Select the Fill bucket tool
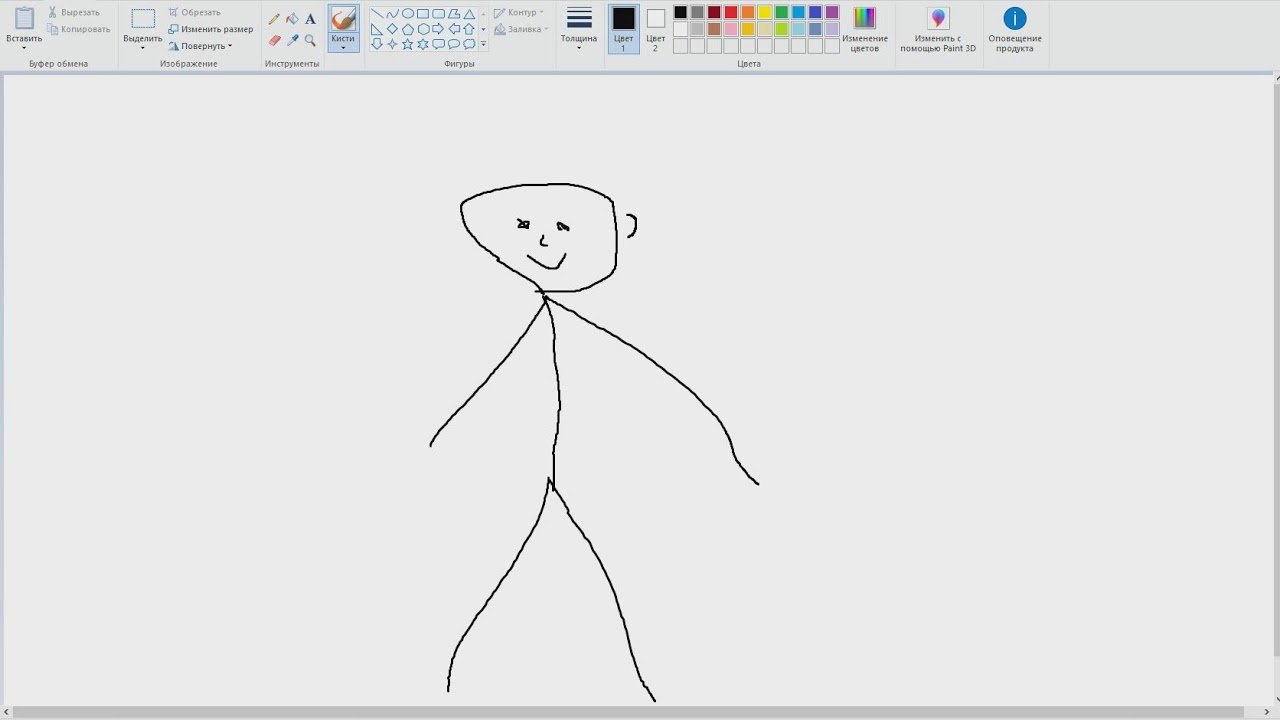This screenshot has width=1280, height=720. [x=292, y=19]
